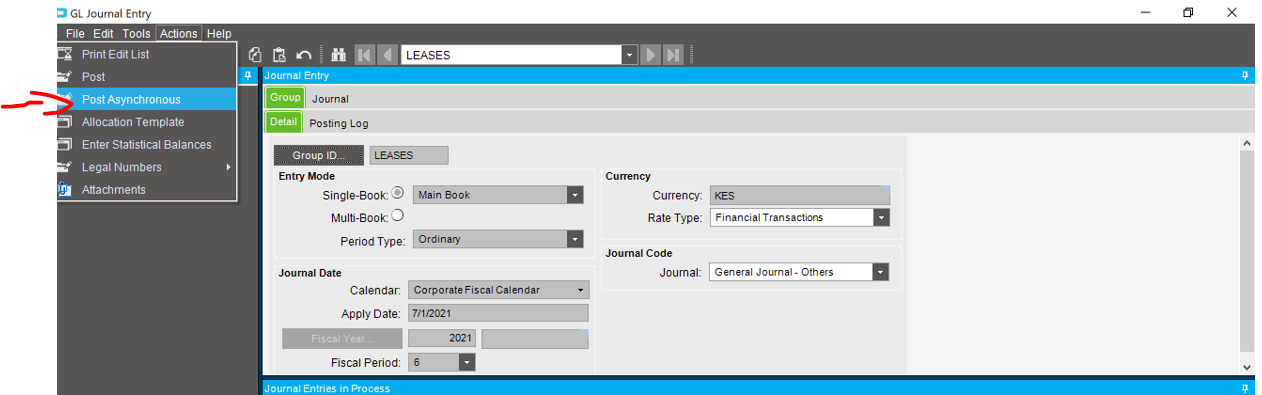Go to previous record arrow button
This screenshot has height=395, width=1262.
[x=387, y=55]
